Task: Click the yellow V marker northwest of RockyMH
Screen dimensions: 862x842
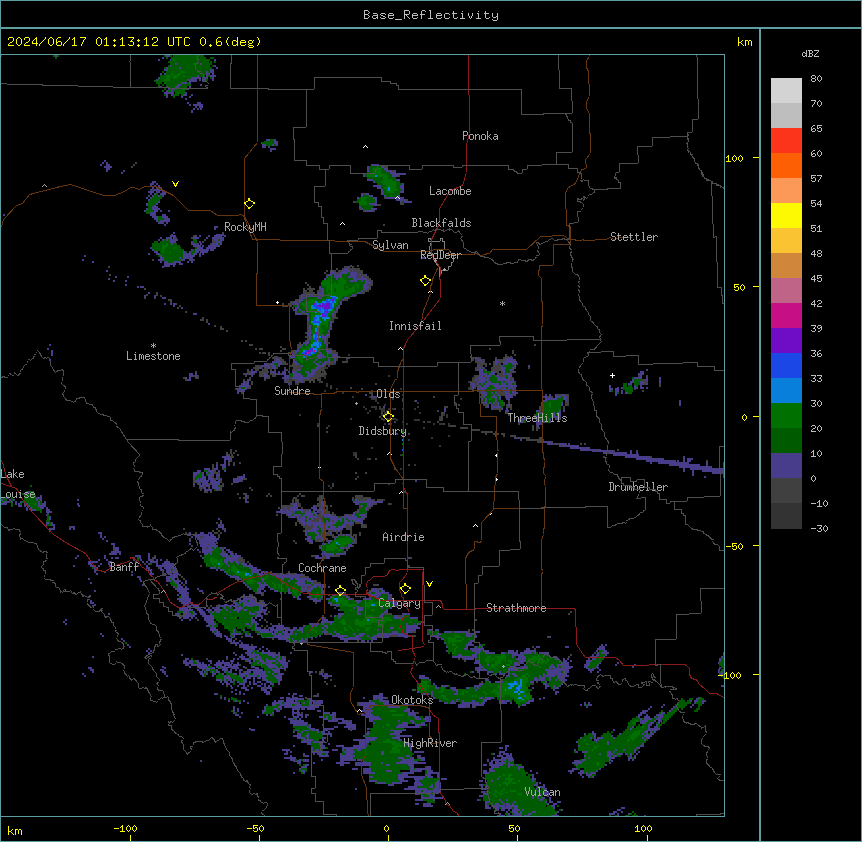Action: click(175, 184)
